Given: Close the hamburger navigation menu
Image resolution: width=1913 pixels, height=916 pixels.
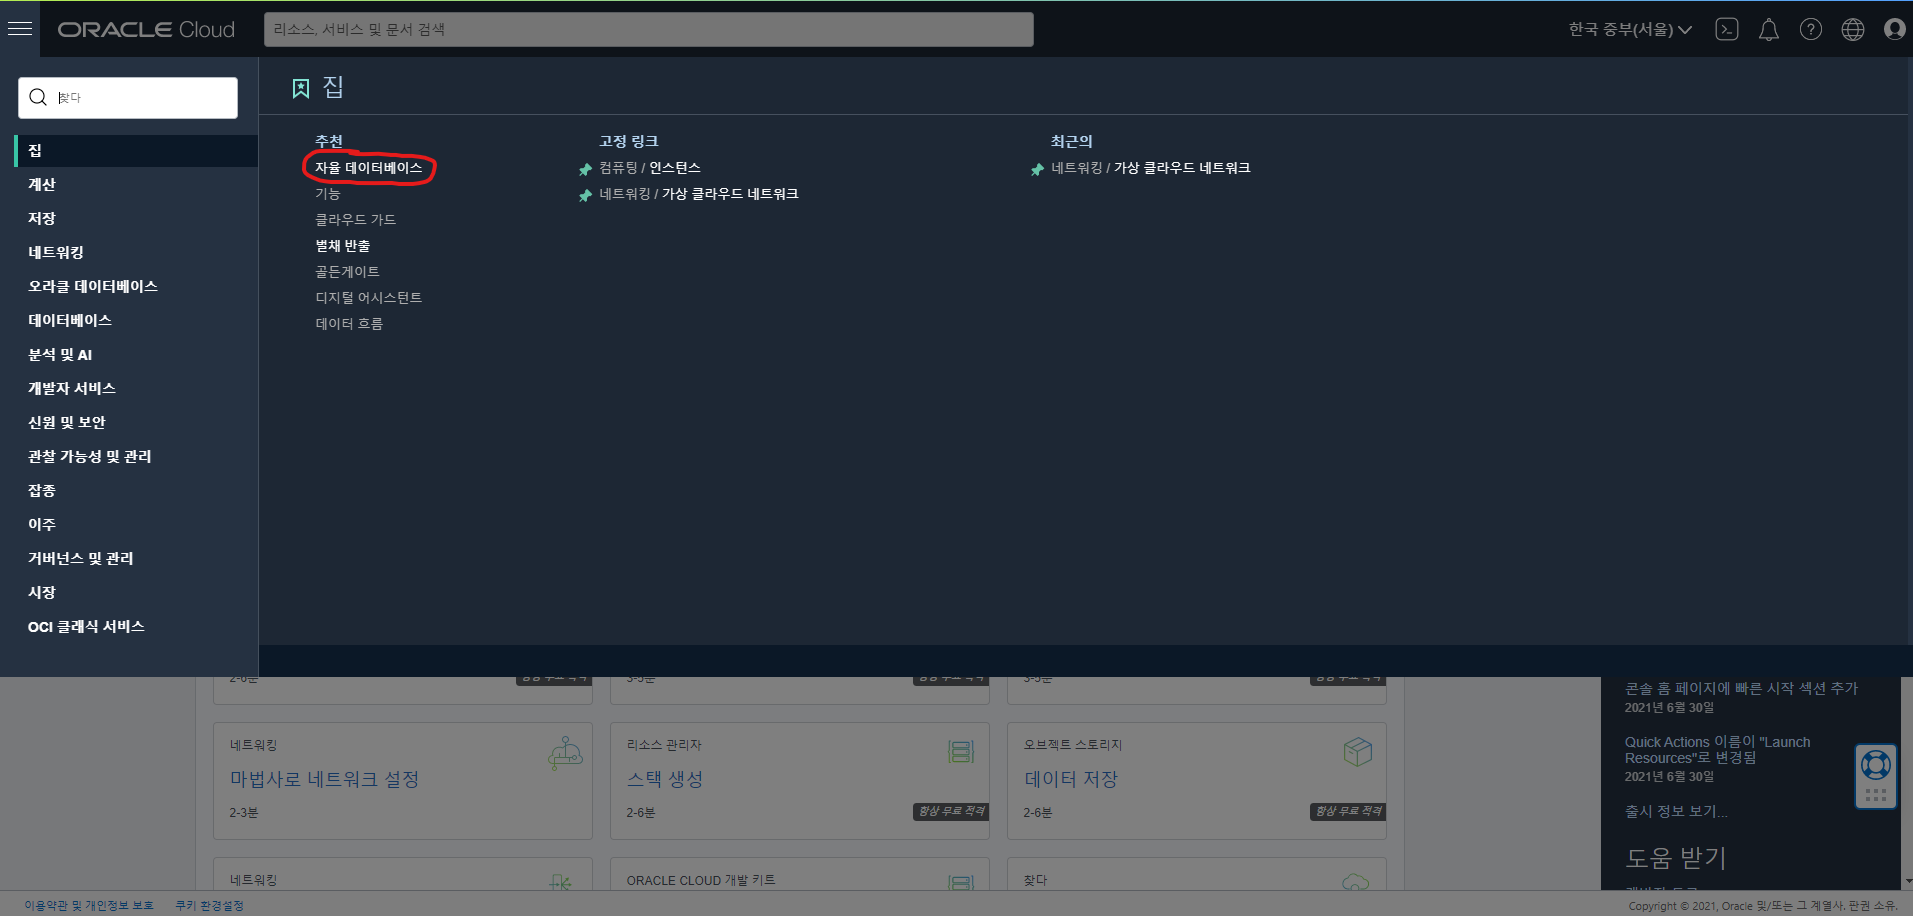Looking at the screenshot, I should [x=20, y=29].
